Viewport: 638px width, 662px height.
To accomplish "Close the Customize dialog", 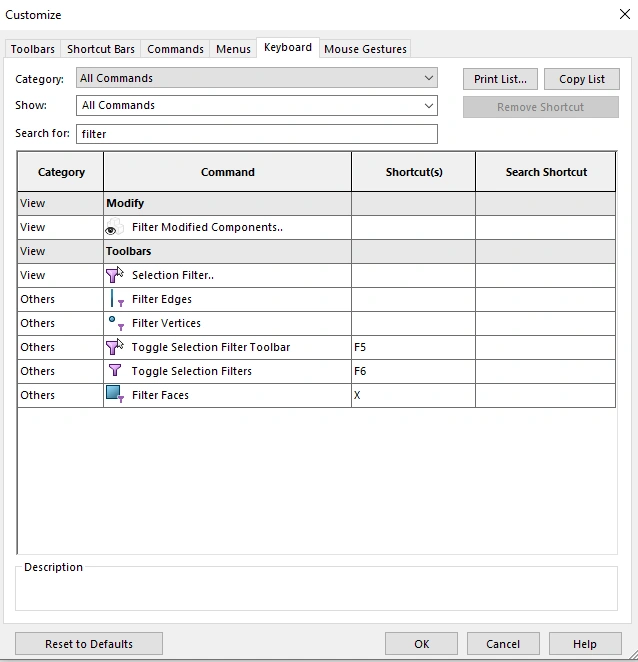I will (624, 14).
